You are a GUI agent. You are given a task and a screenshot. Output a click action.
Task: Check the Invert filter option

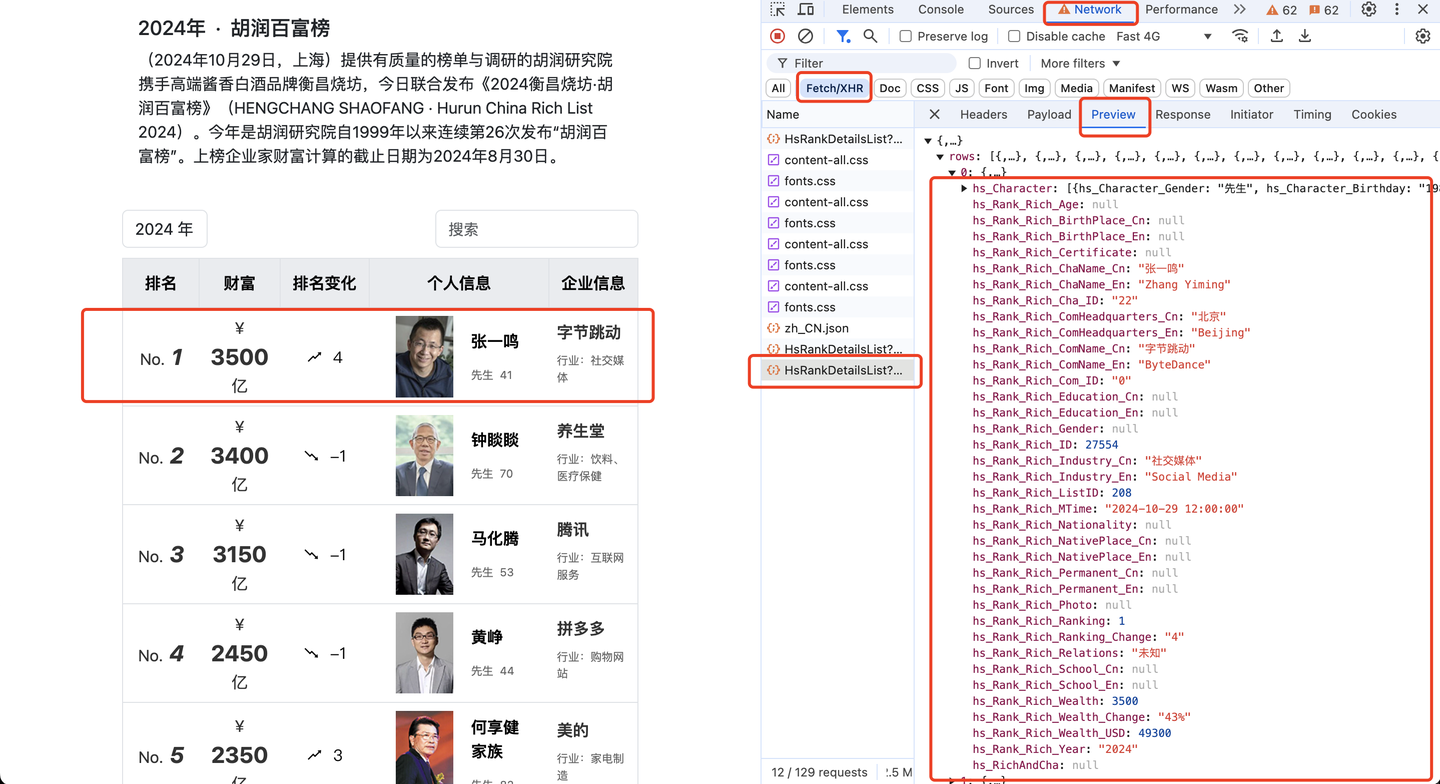[973, 62]
